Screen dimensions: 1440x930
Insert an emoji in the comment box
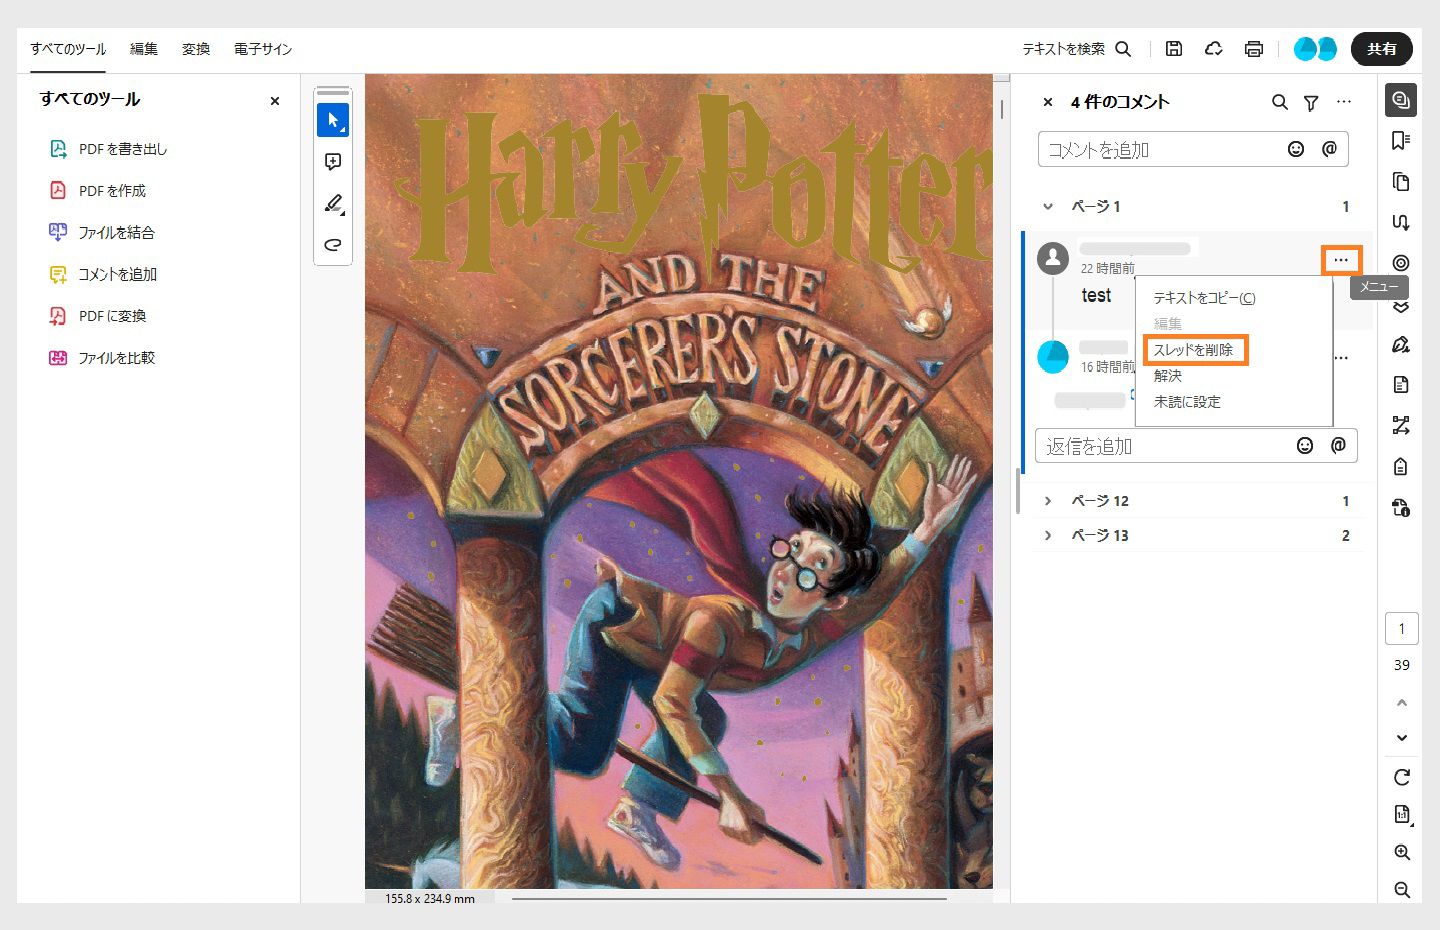pyautogui.click(x=1296, y=148)
